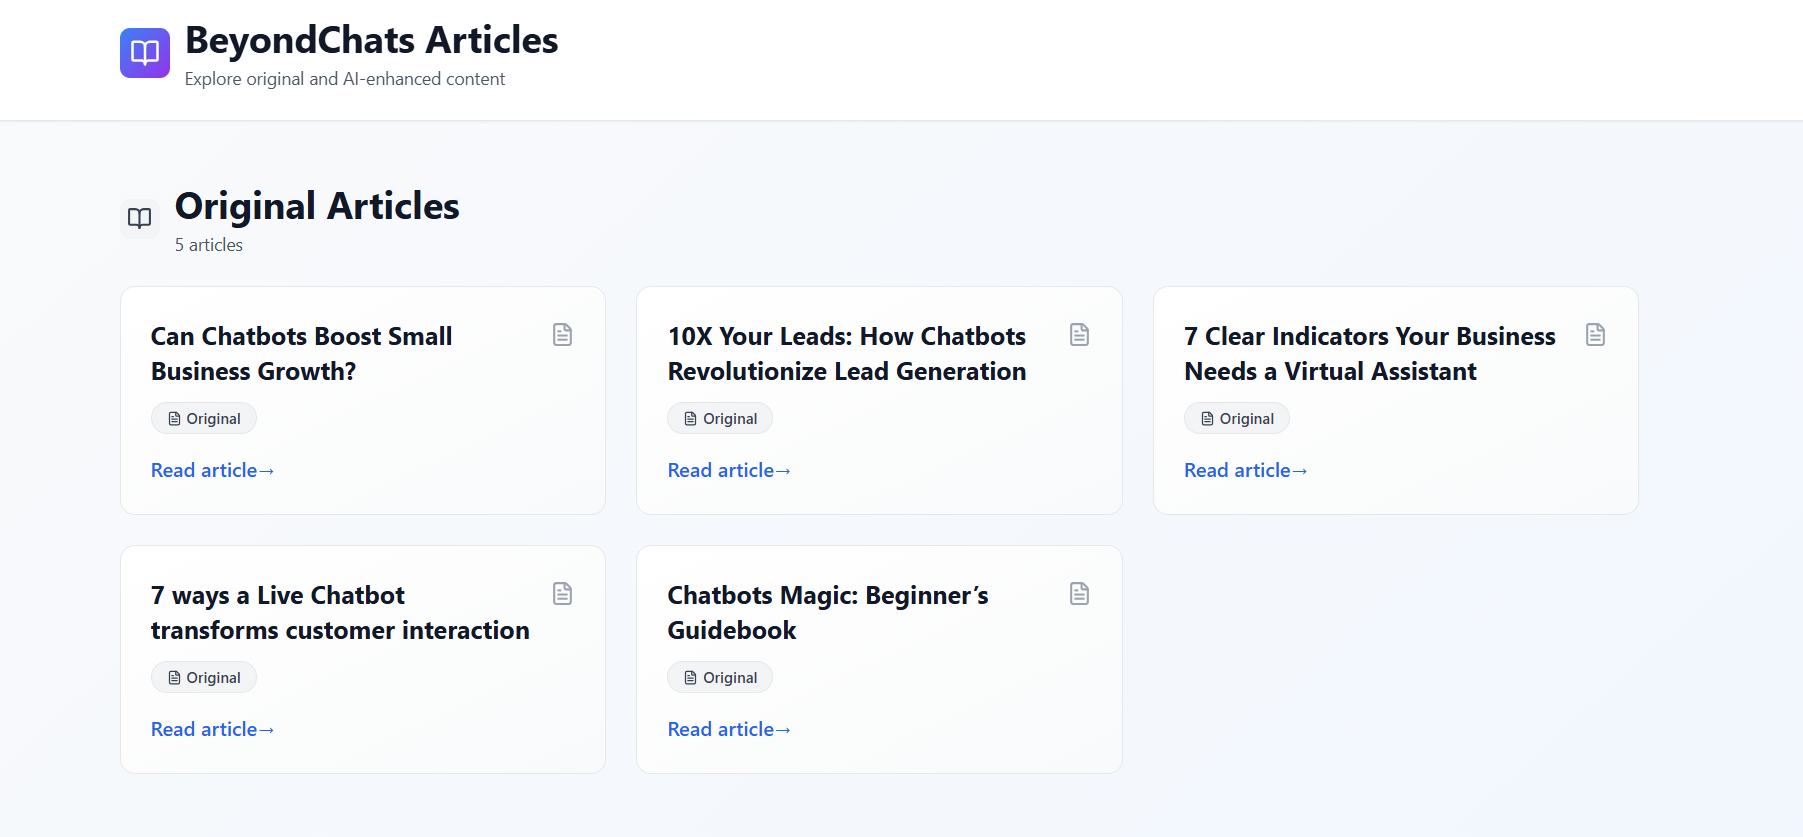Click the document icon on the Chatbots Boost Small Business card
The height and width of the screenshot is (837, 1803).
click(562, 335)
